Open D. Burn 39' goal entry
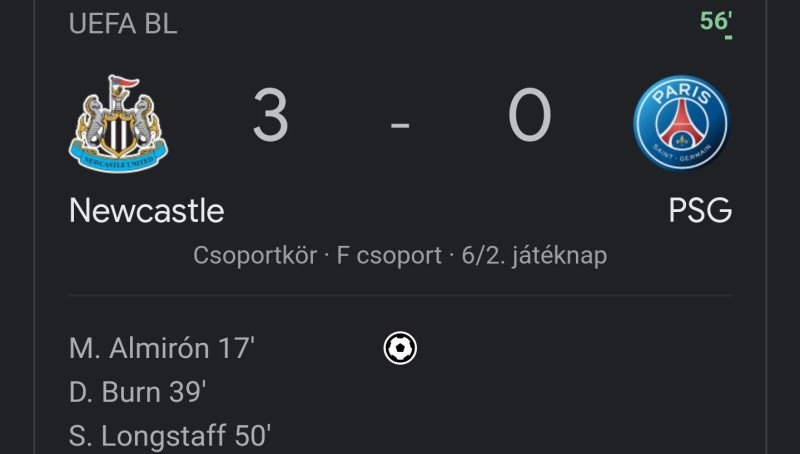 coord(137,392)
